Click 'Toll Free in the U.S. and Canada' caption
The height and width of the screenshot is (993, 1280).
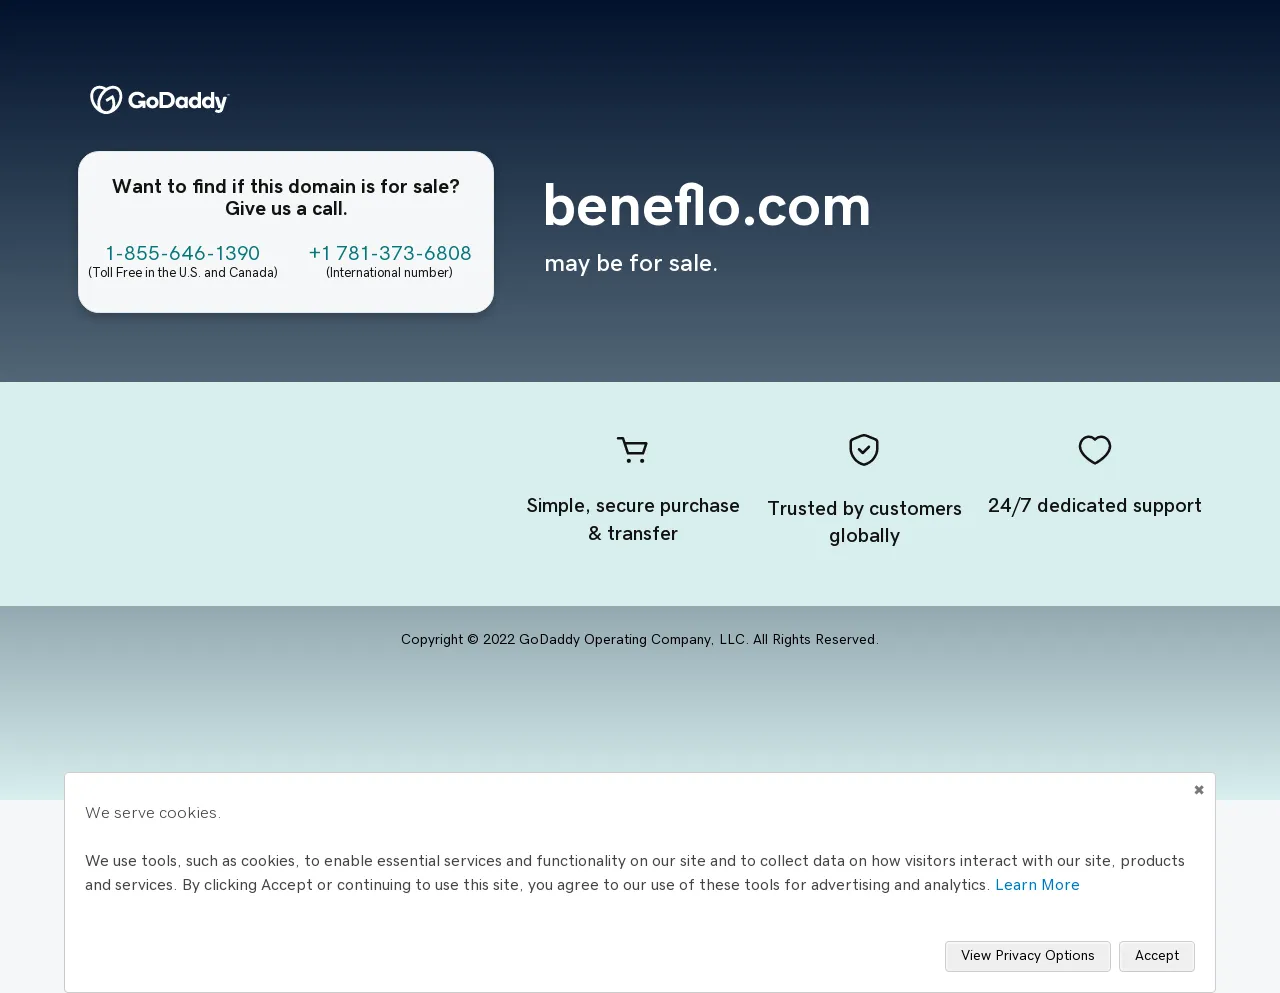coord(183,273)
